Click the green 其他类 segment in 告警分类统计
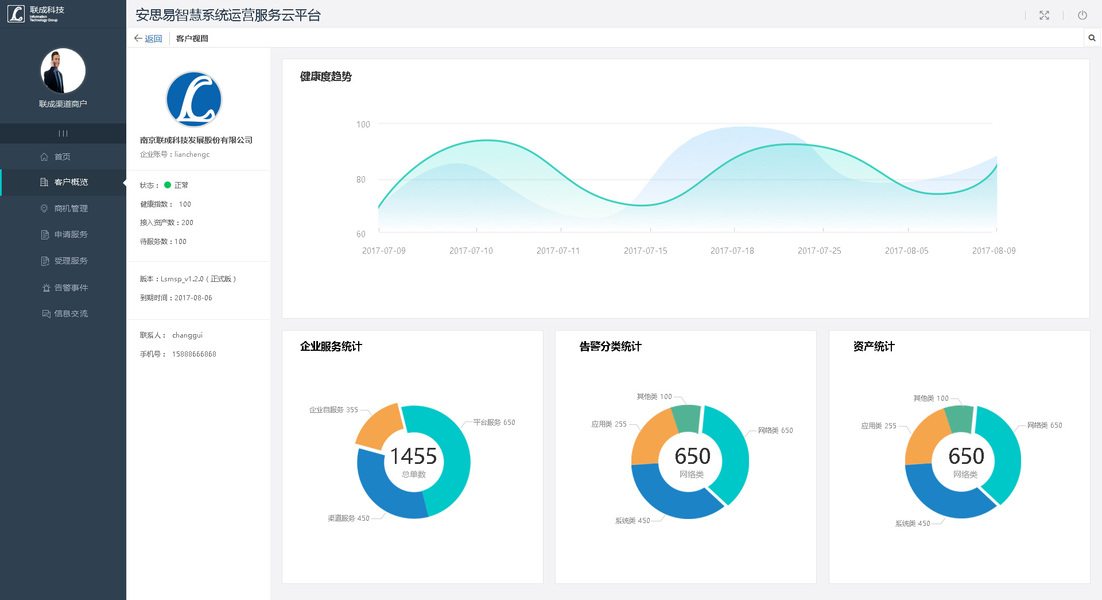Image resolution: width=1102 pixels, height=600 pixels. click(x=686, y=418)
